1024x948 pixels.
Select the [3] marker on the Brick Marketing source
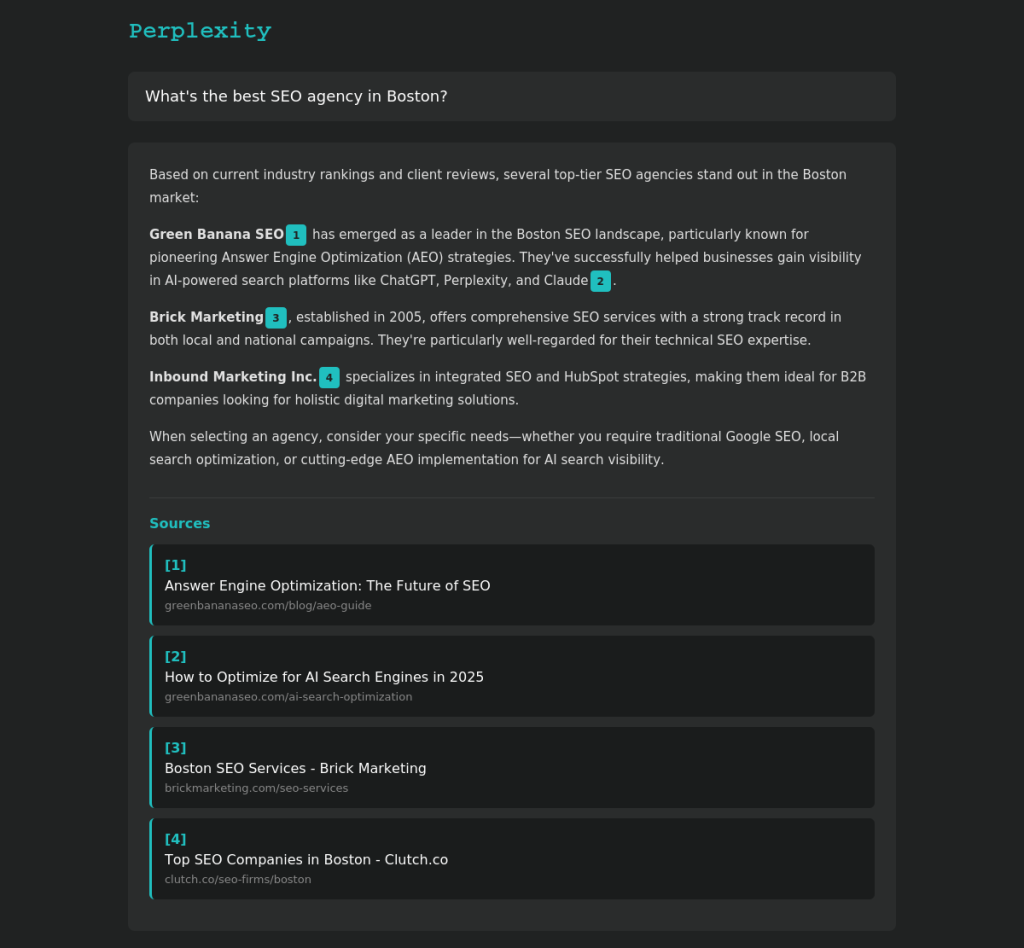click(x=175, y=747)
